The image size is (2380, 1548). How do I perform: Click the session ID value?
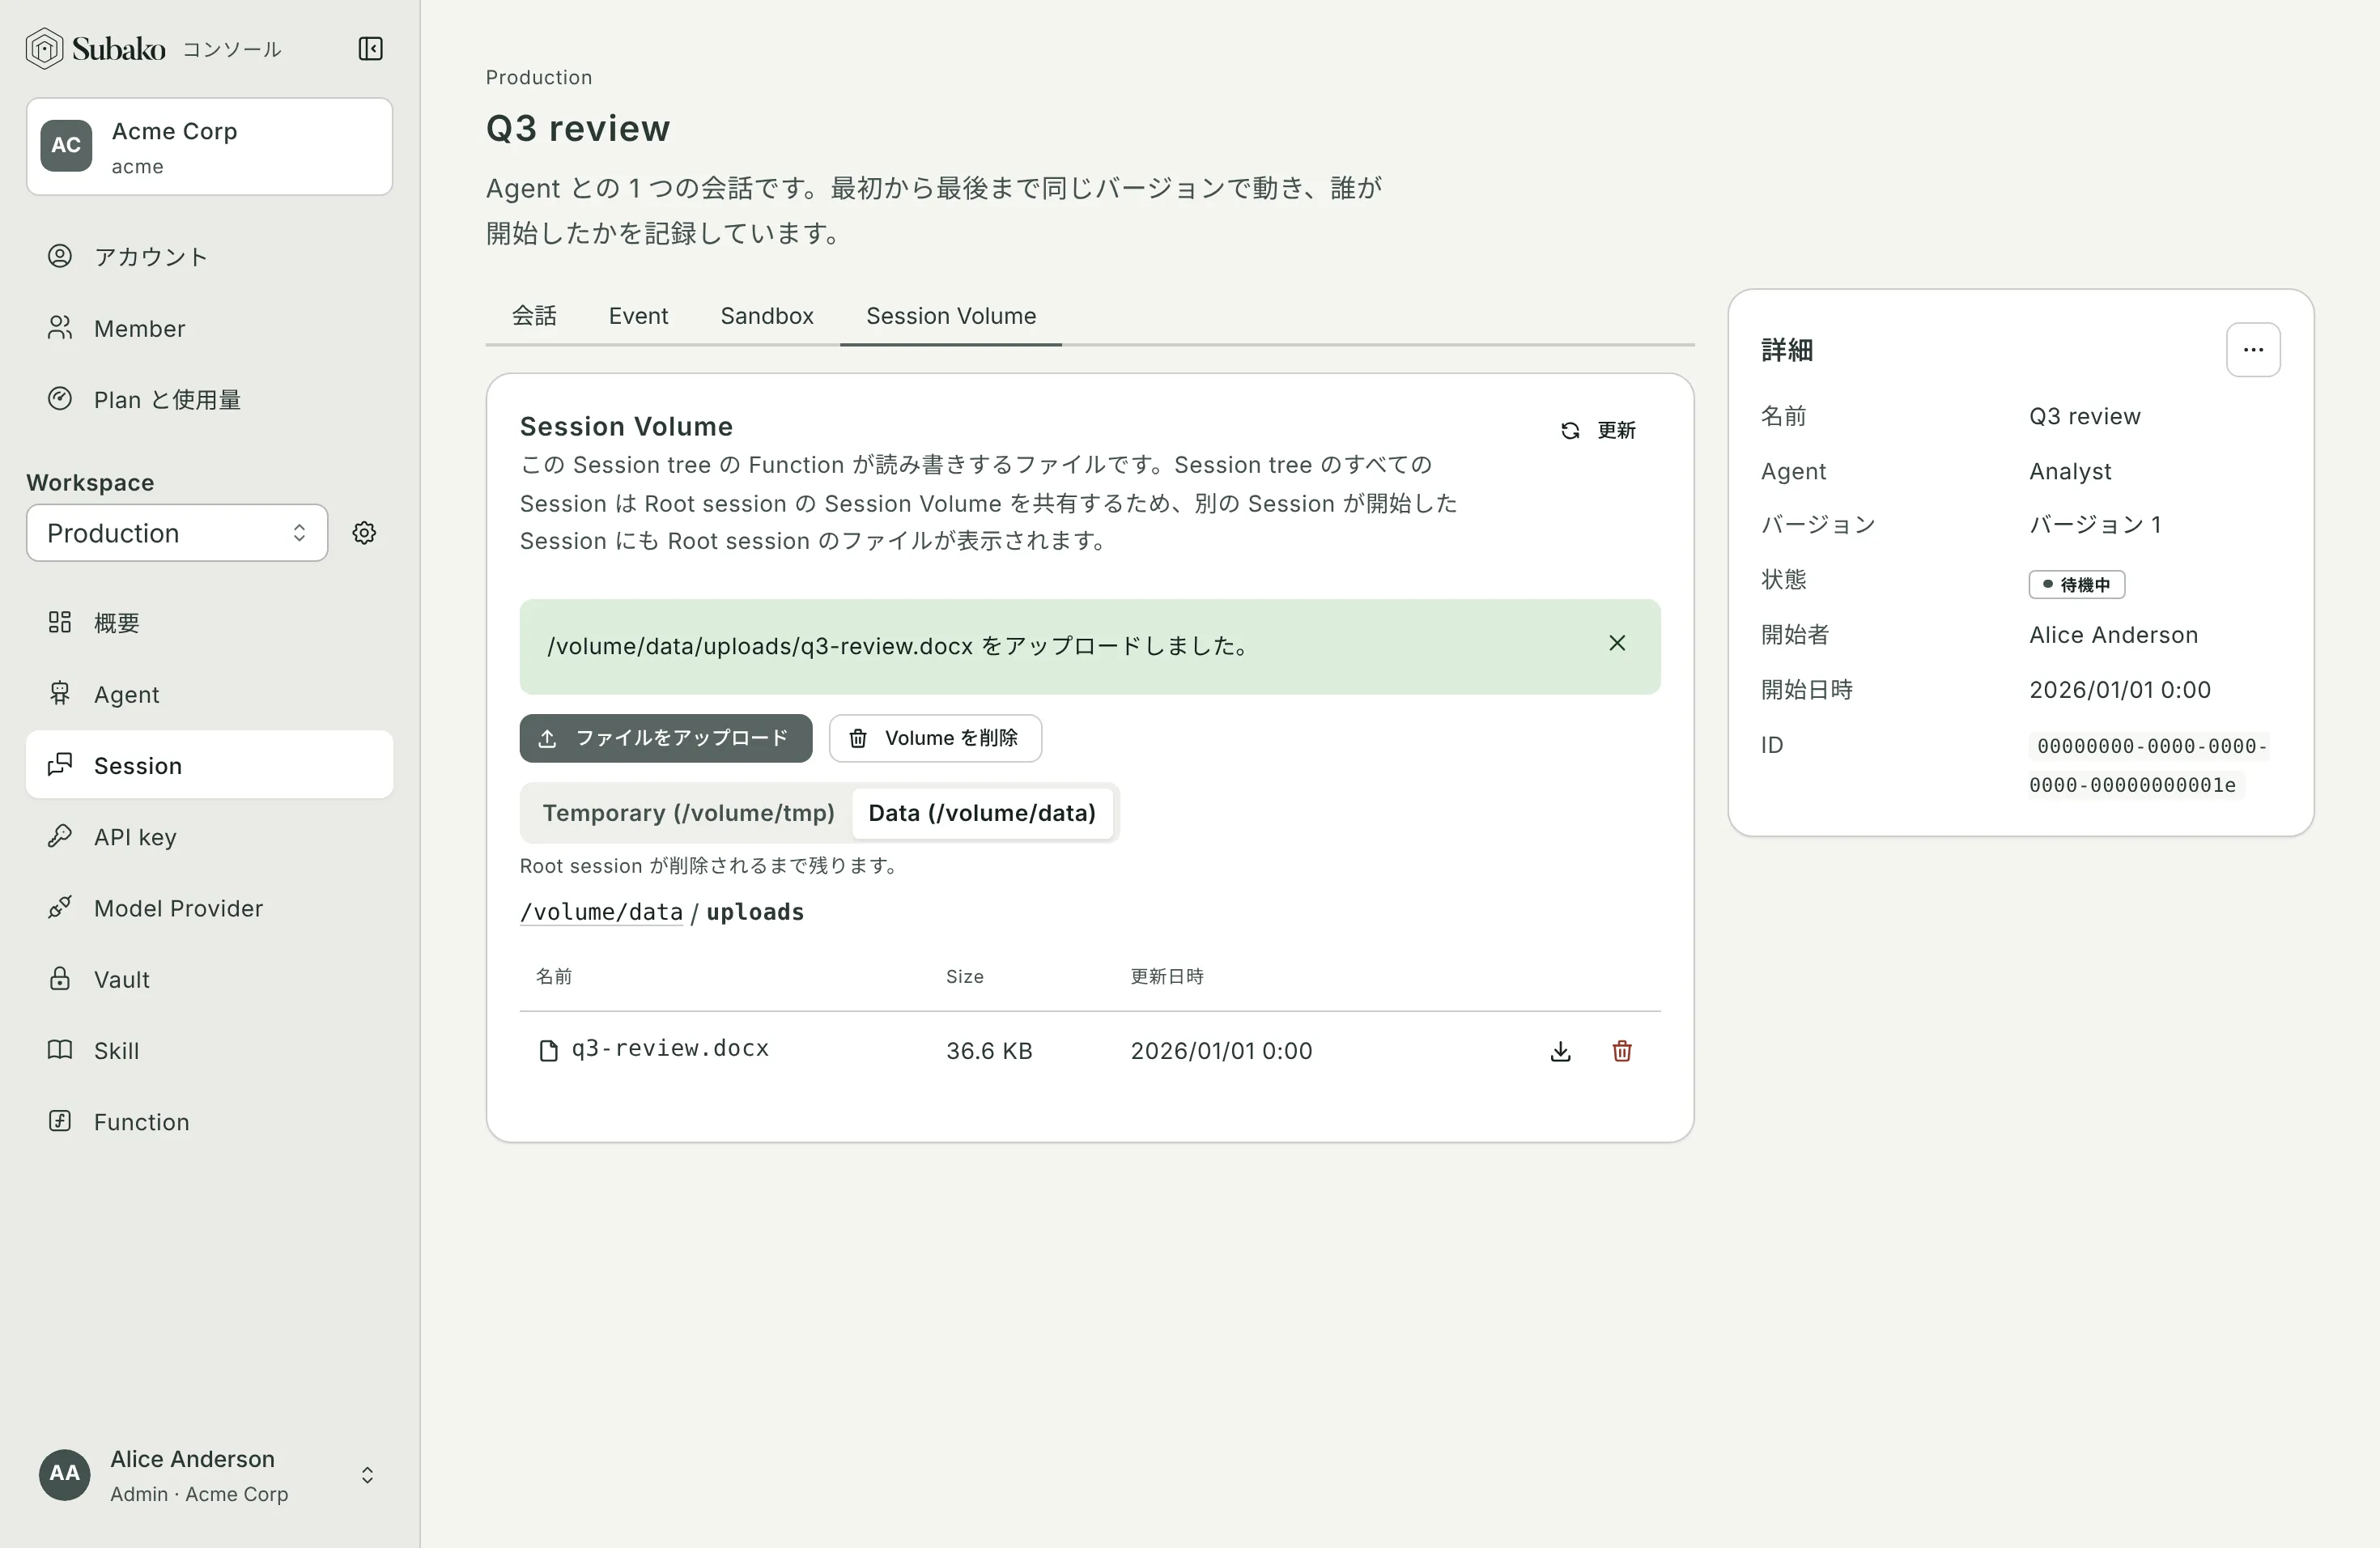(2148, 765)
